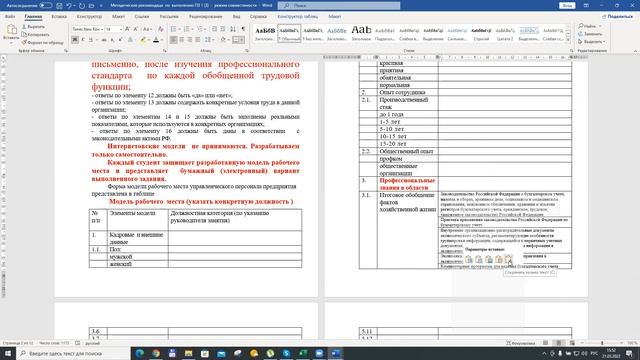The height and width of the screenshot is (360, 640).
Task: Open the Выделить (select) dropdown
Action: click(592, 42)
